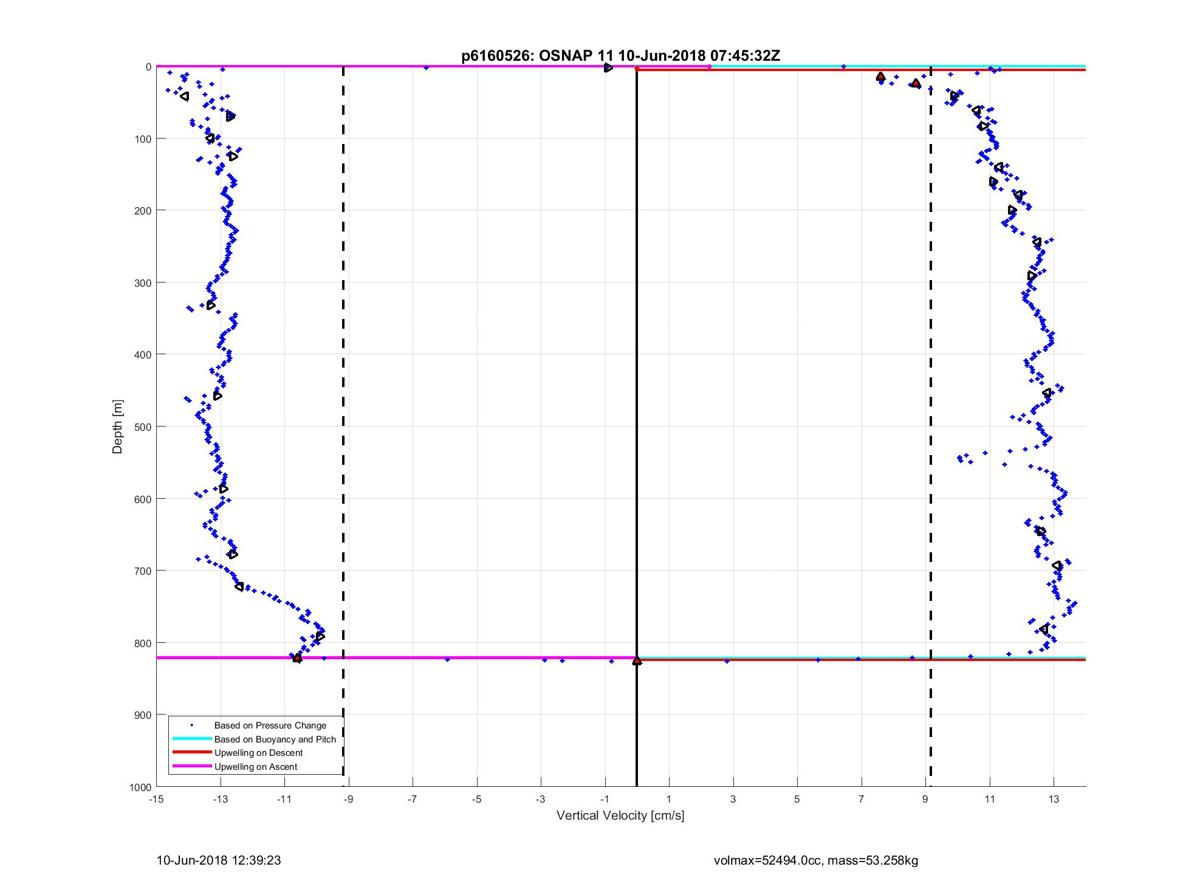1200x885 pixels.
Task: Click the x-axis tick label '-9'
Action: [x=348, y=799]
